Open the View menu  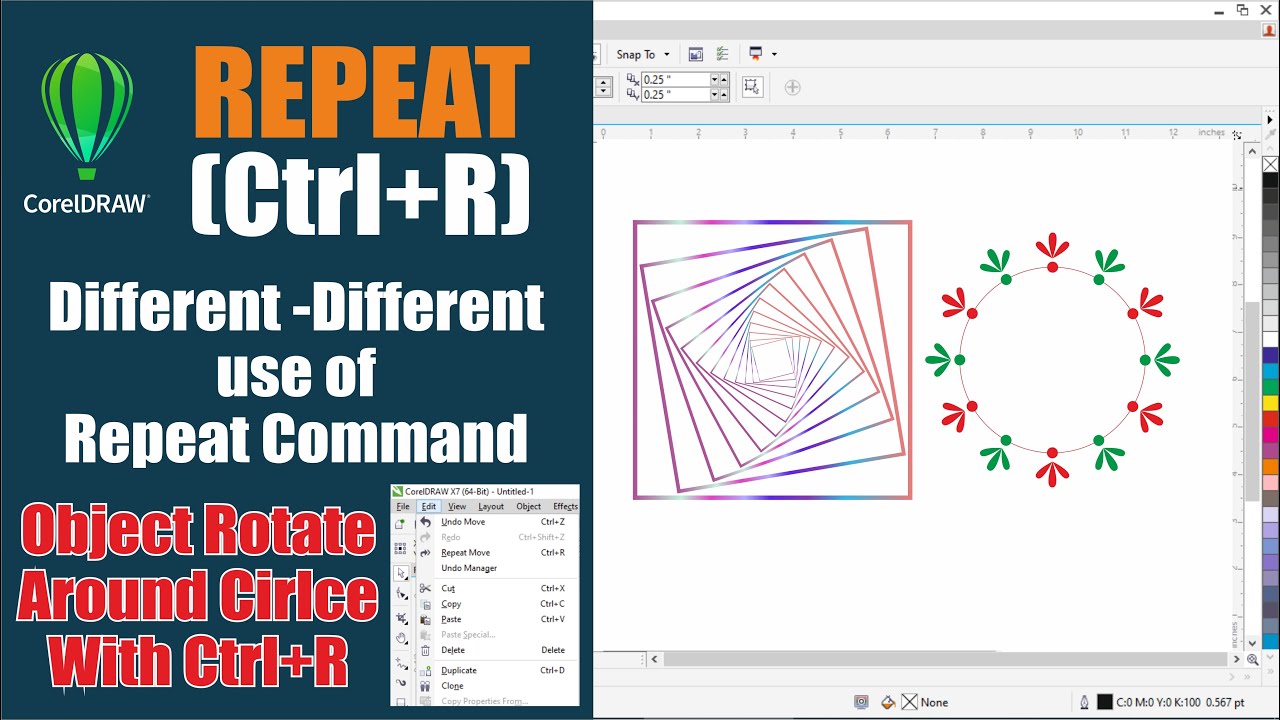457,507
